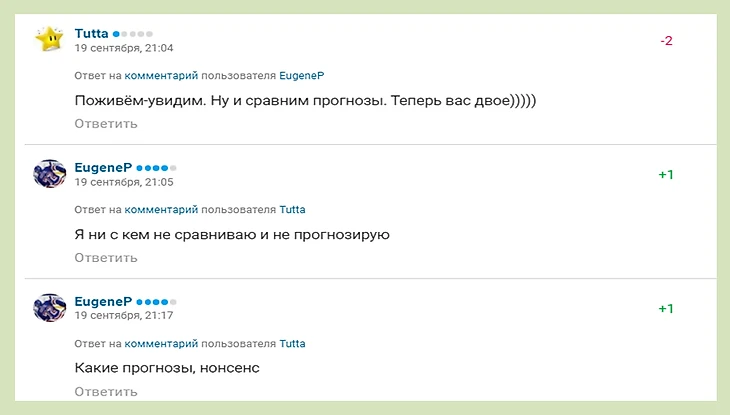The image size is (730, 415).
Task: Click EugeneP's avatar on the 21:05 comment
Action: [49, 174]
